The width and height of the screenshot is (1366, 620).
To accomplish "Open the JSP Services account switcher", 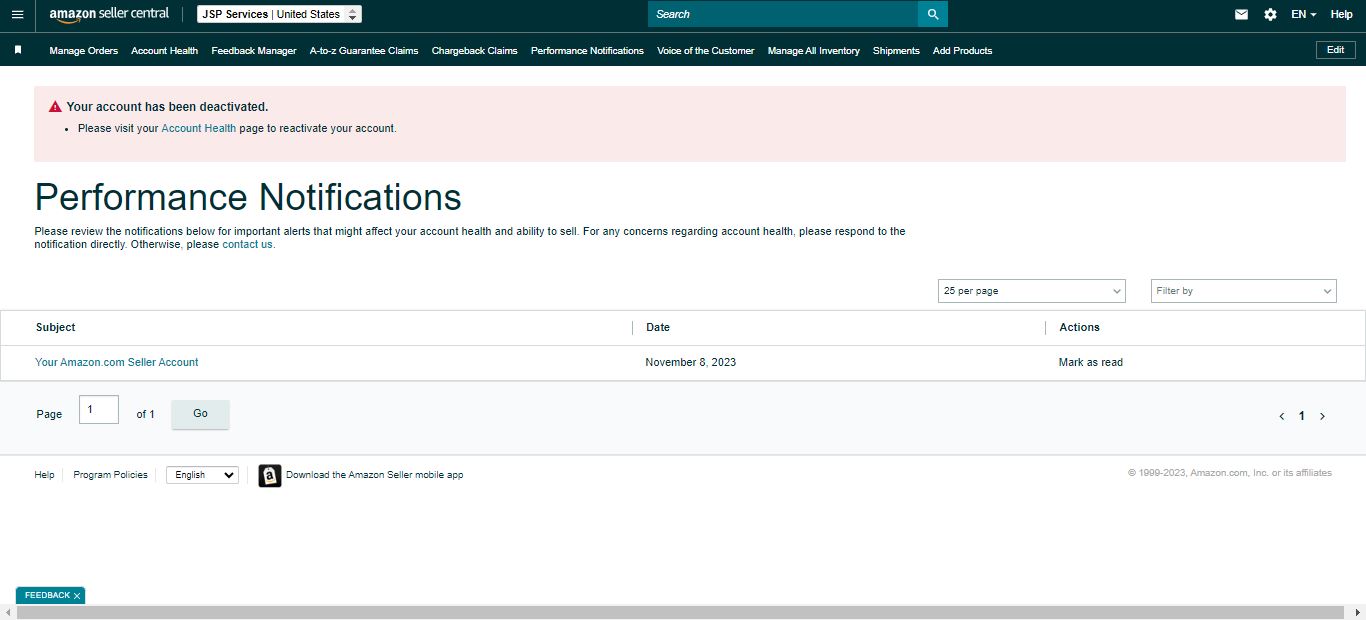I will pyautogui.click(x=279, y=14).
